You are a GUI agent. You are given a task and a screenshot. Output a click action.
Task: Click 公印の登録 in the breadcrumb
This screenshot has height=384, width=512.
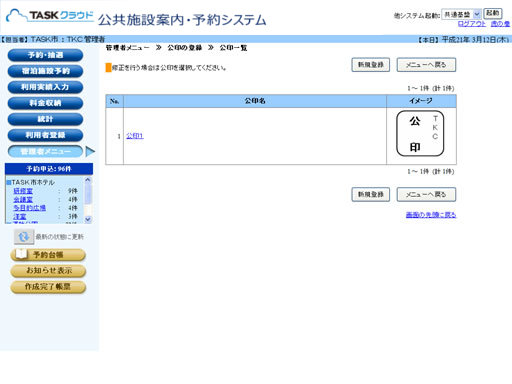tap(185, 48)
